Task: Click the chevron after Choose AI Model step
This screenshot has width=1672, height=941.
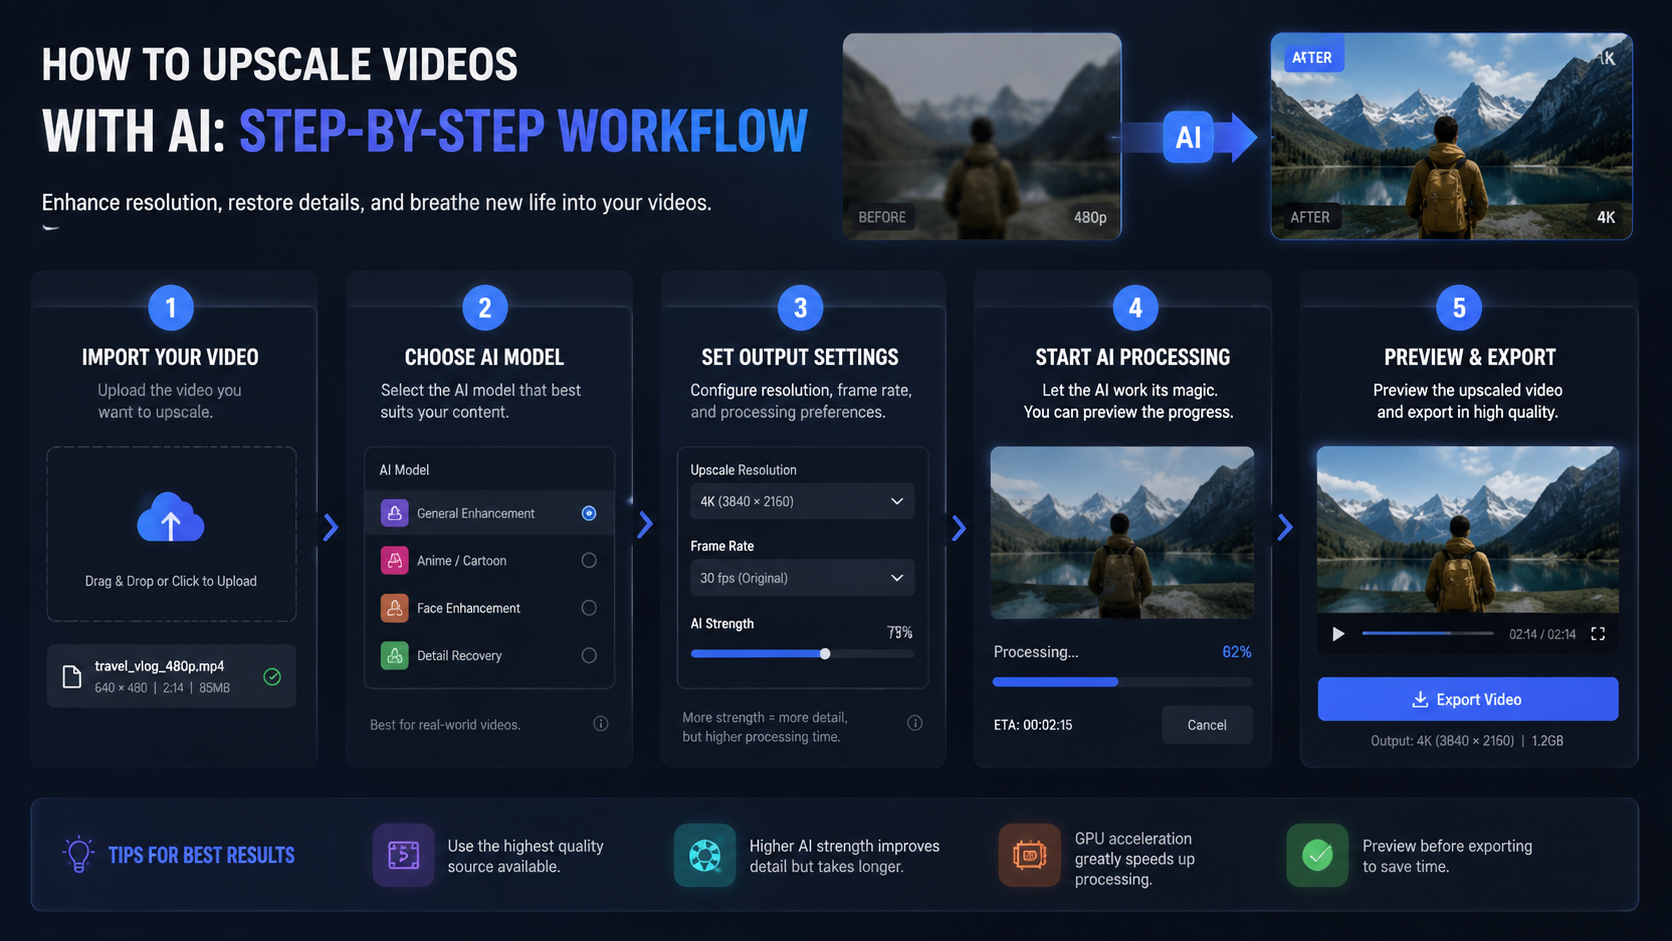Action: 645,524
